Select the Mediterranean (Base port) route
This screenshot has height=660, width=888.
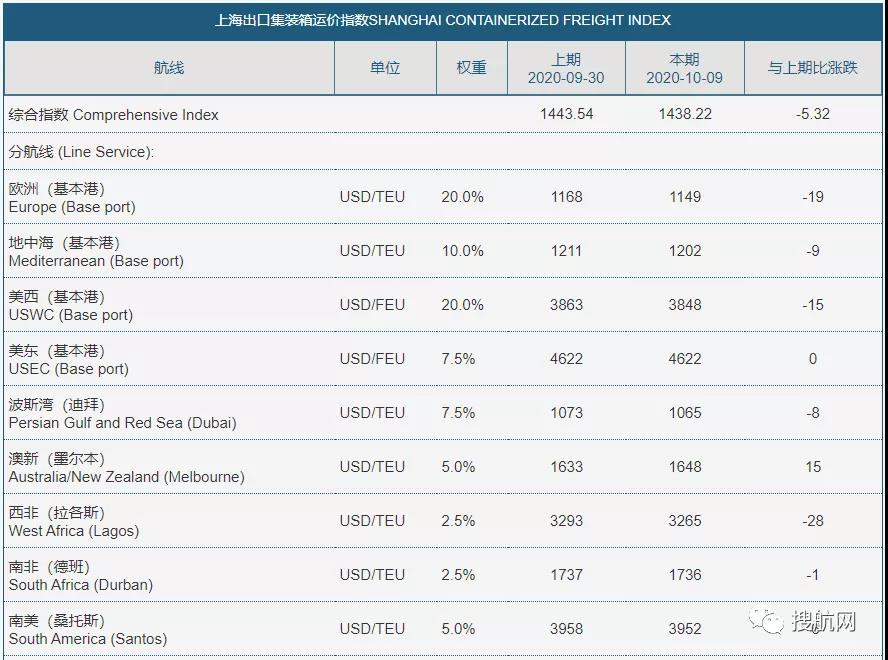click(96, 252)
